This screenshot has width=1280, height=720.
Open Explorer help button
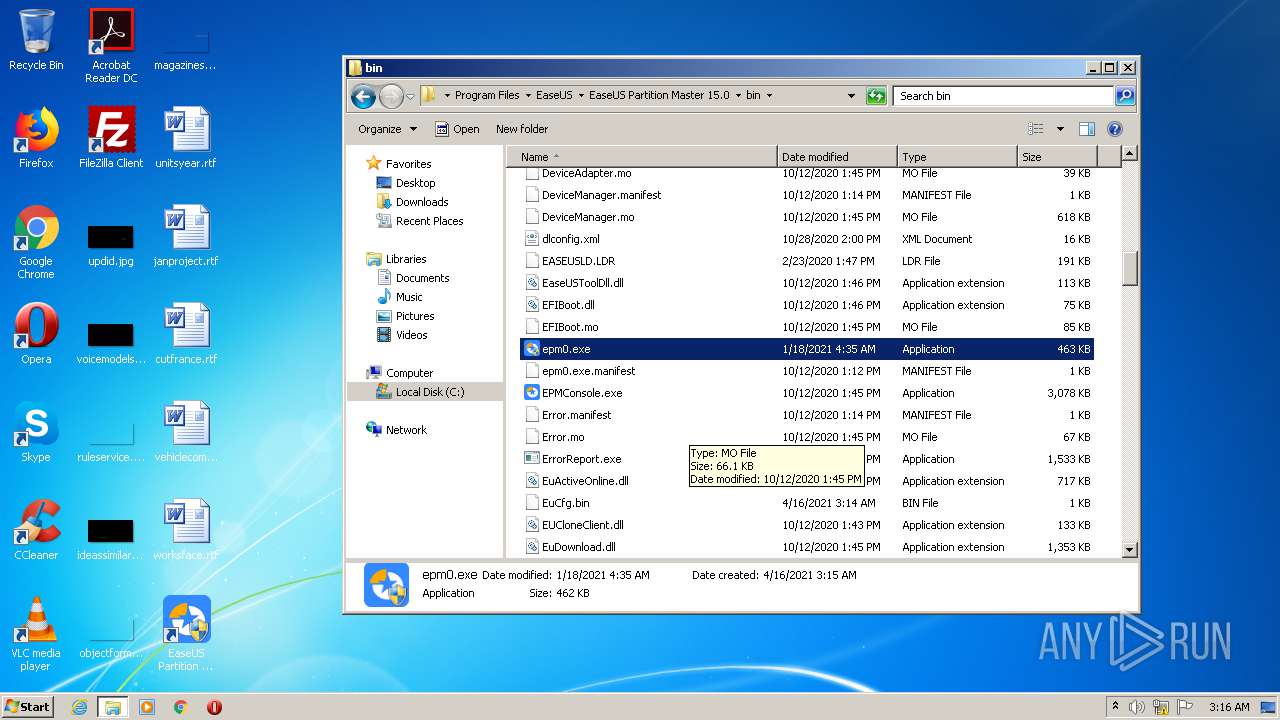[1115, 129]
